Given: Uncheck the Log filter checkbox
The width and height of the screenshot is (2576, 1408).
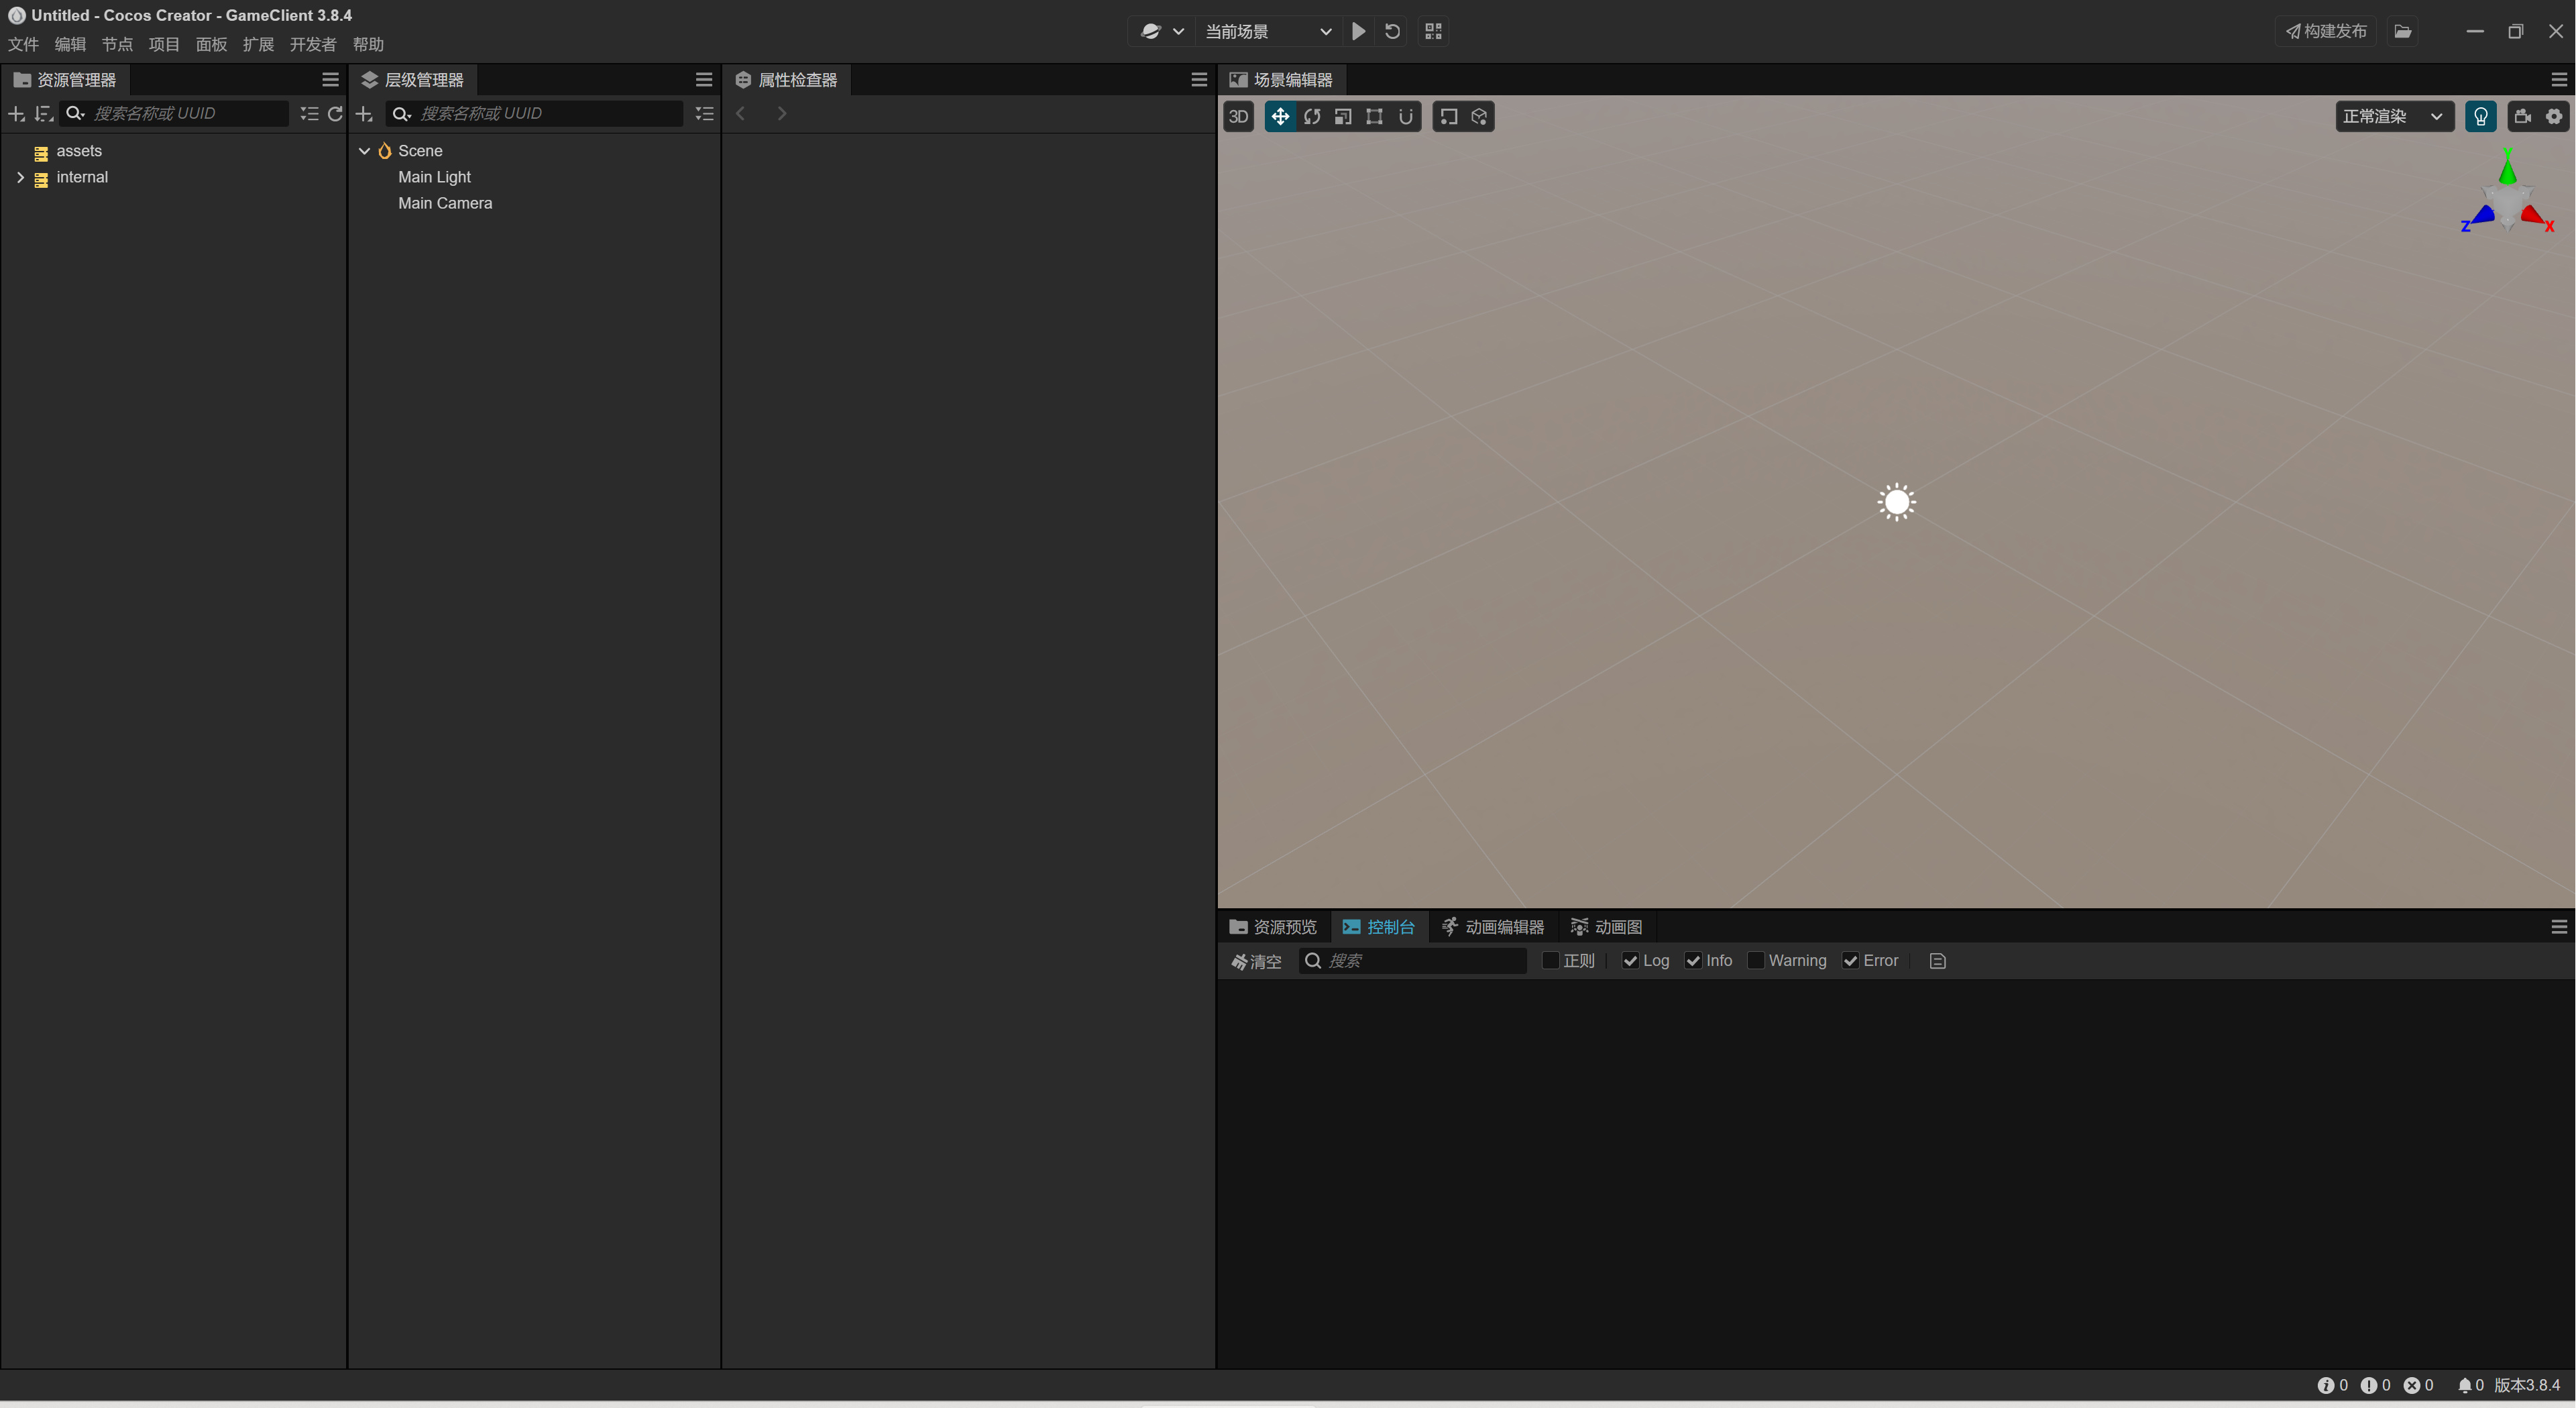Looking at the screenshot, I should pos(1630,960).
